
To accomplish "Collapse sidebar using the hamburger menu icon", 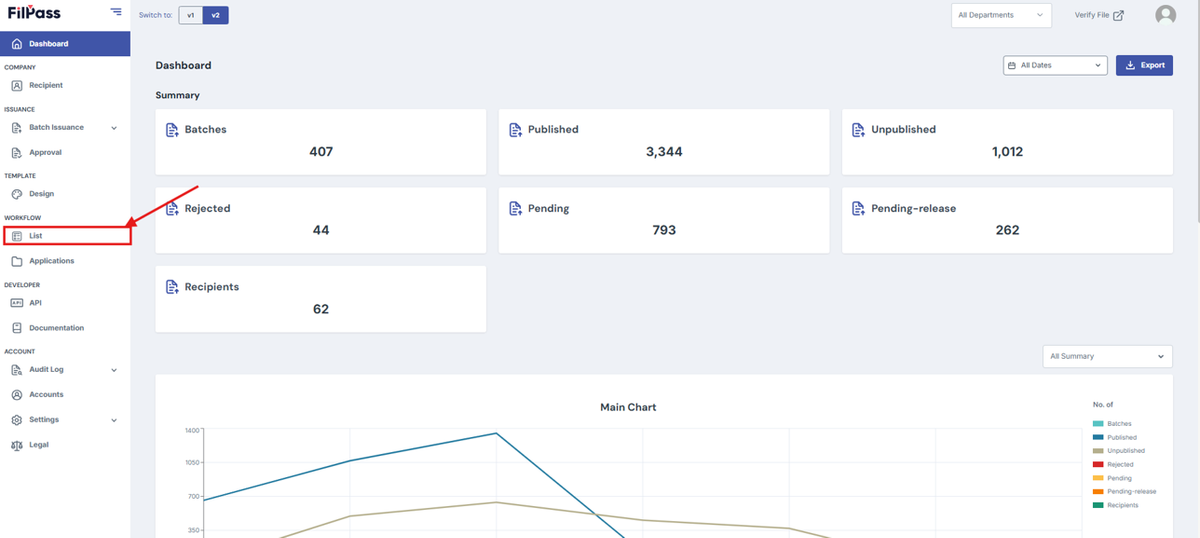I will click(116, 12).
